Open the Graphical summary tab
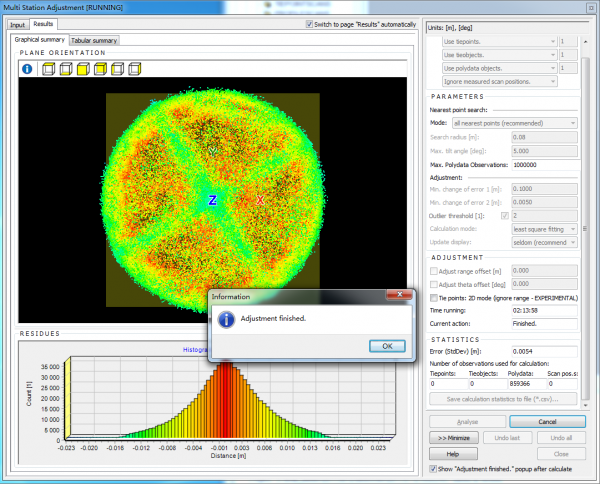 [40, 39]
